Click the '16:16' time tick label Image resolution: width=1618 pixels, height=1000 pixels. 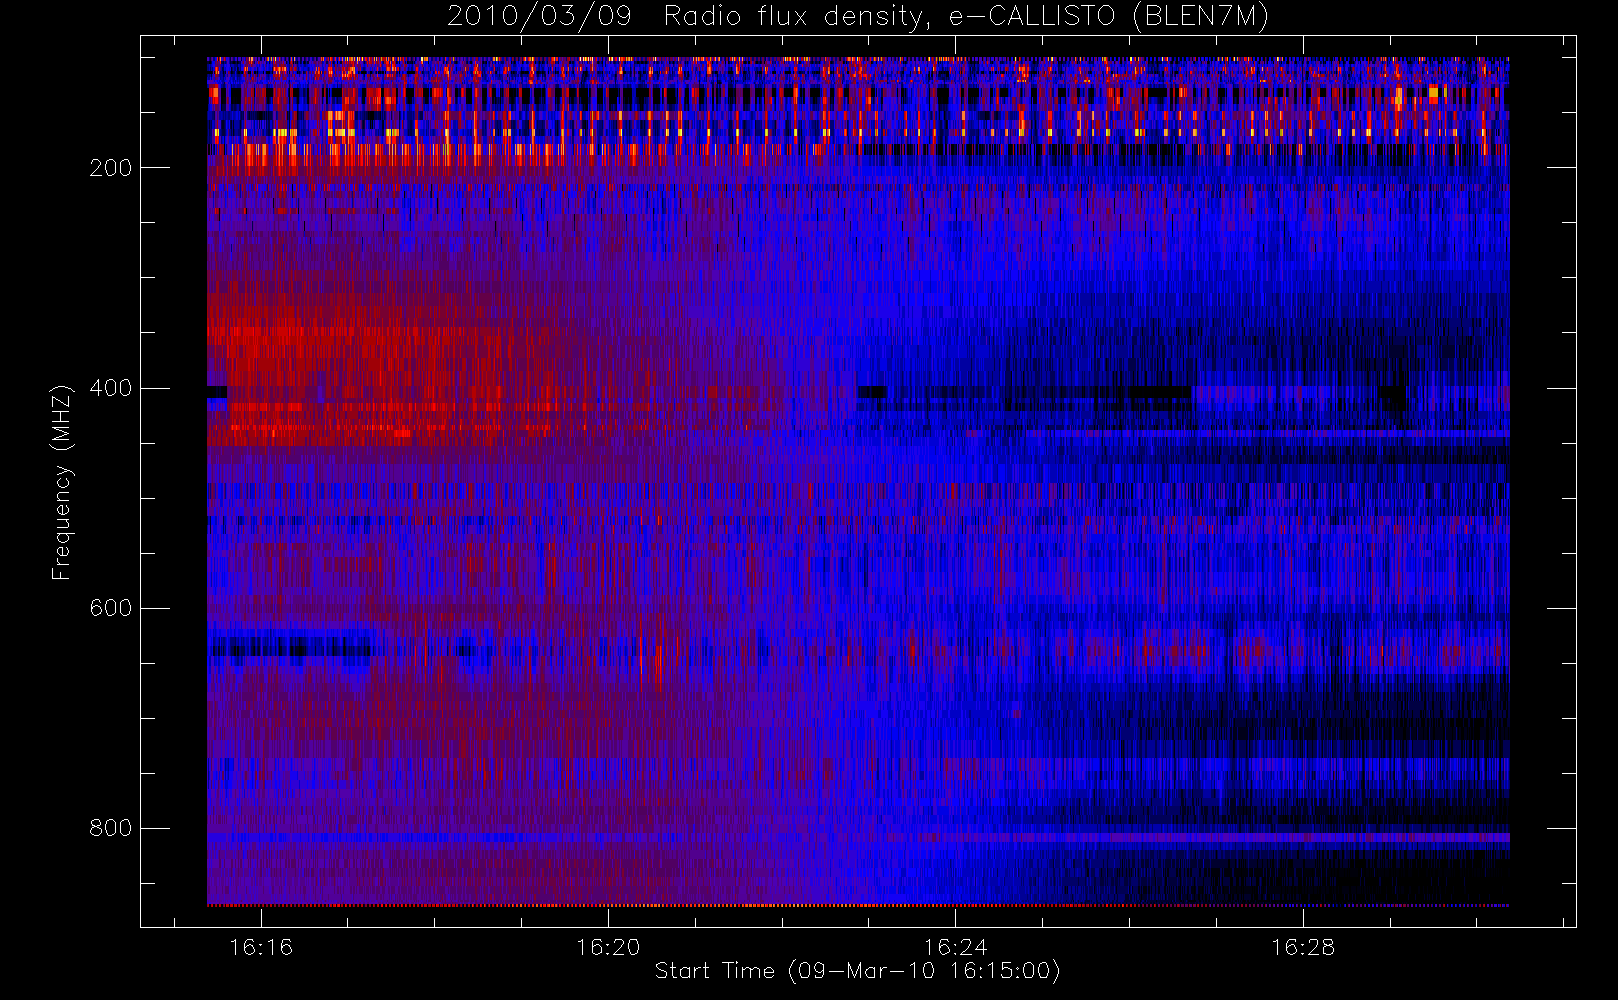coord(261,947)
